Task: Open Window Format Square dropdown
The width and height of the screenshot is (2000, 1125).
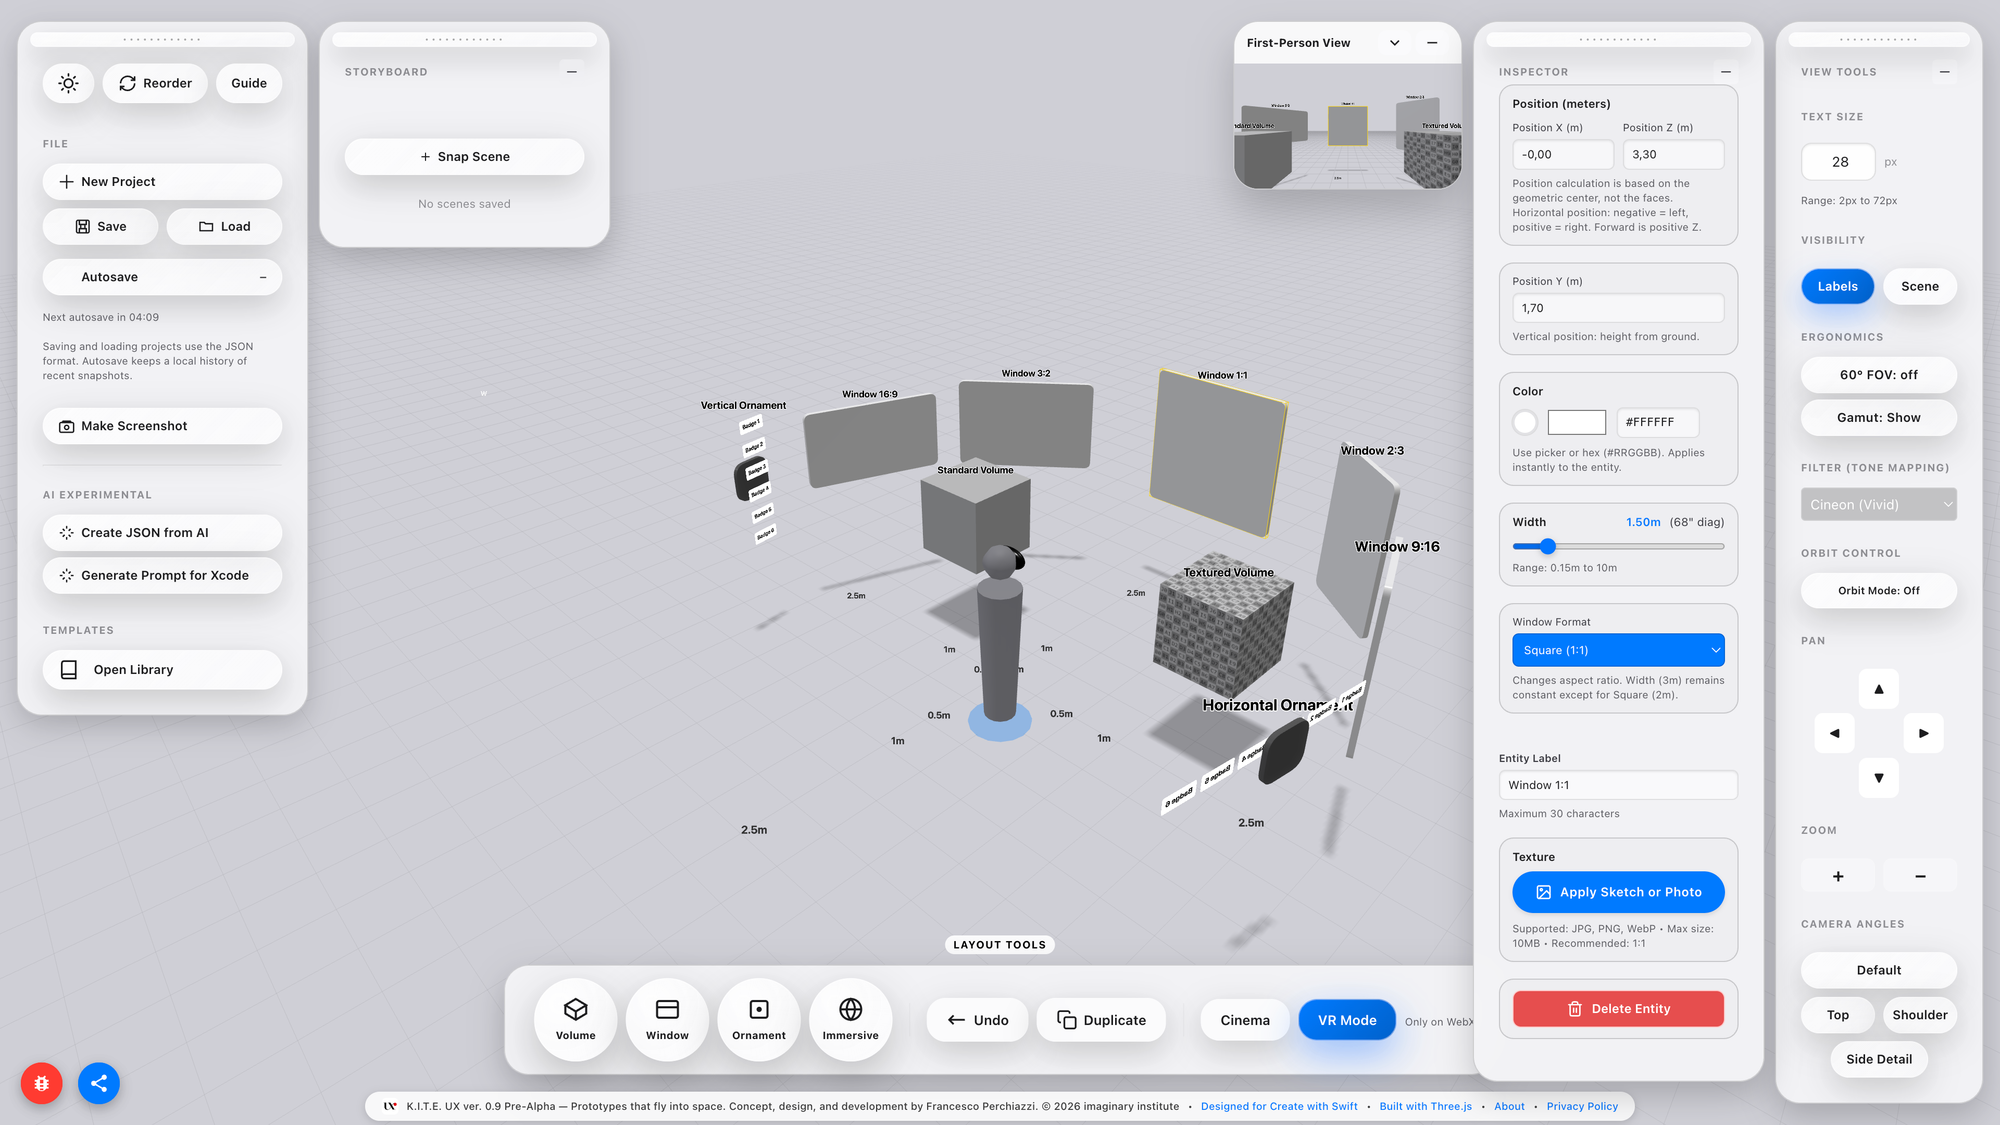Action: pos(1617,650)
